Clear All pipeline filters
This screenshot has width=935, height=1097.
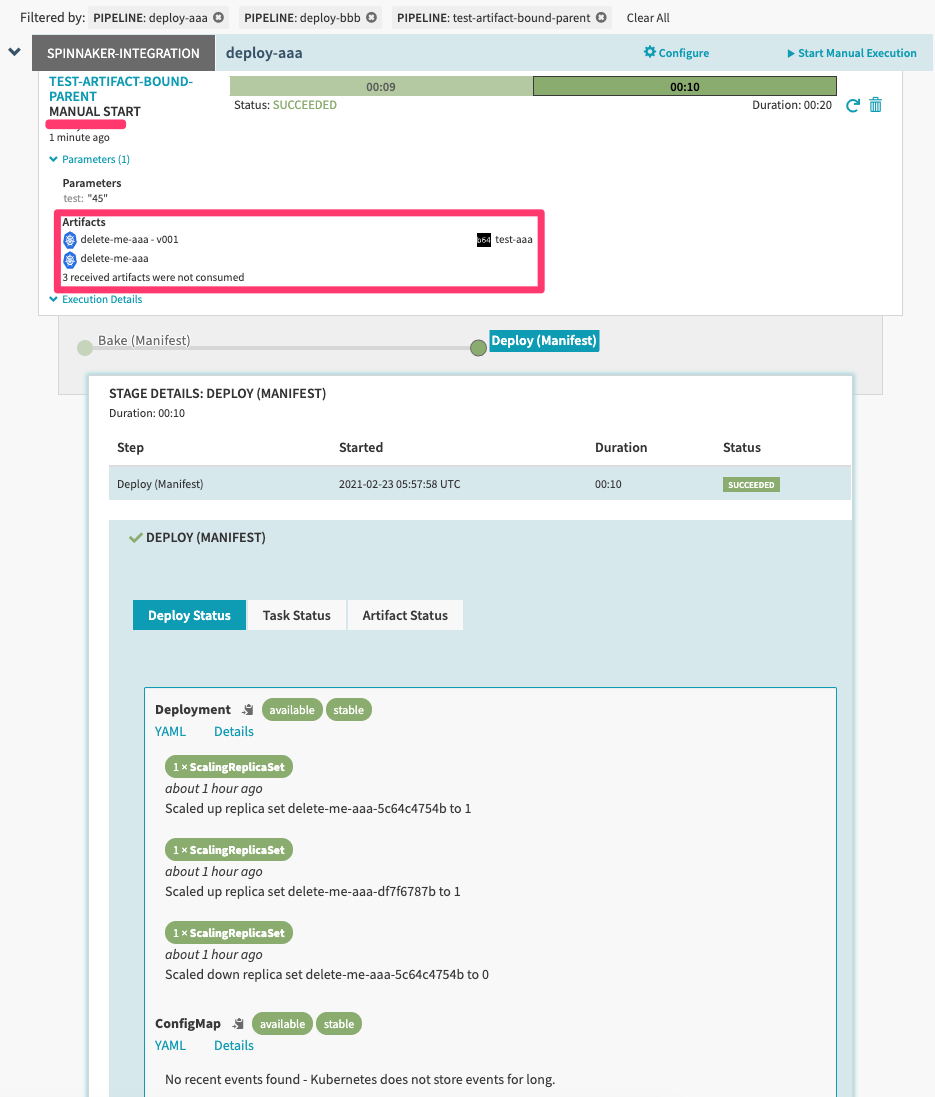pyautogui.click(x=650, y=17)
